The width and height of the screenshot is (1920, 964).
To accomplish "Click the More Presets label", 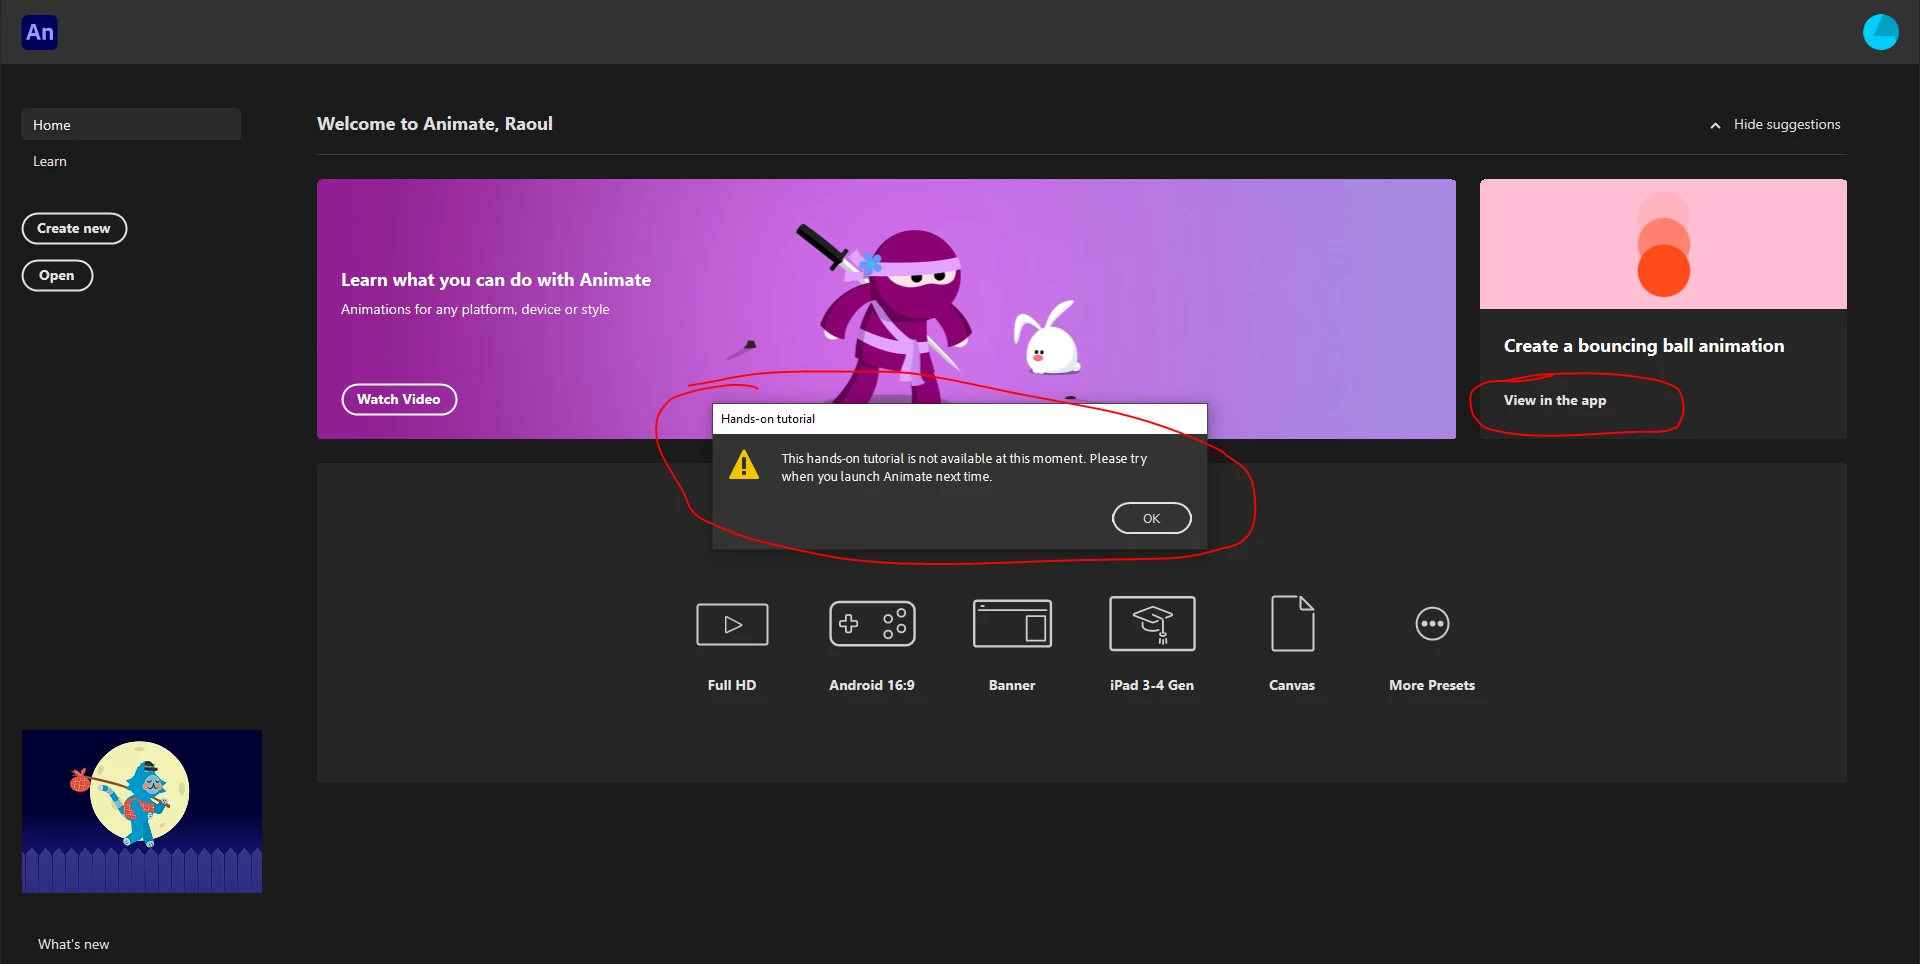I will click(1432, 685).
